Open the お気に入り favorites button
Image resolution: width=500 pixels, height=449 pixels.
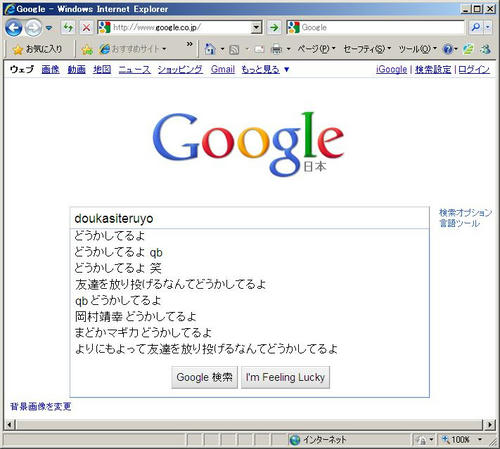(x=37, y=49)
